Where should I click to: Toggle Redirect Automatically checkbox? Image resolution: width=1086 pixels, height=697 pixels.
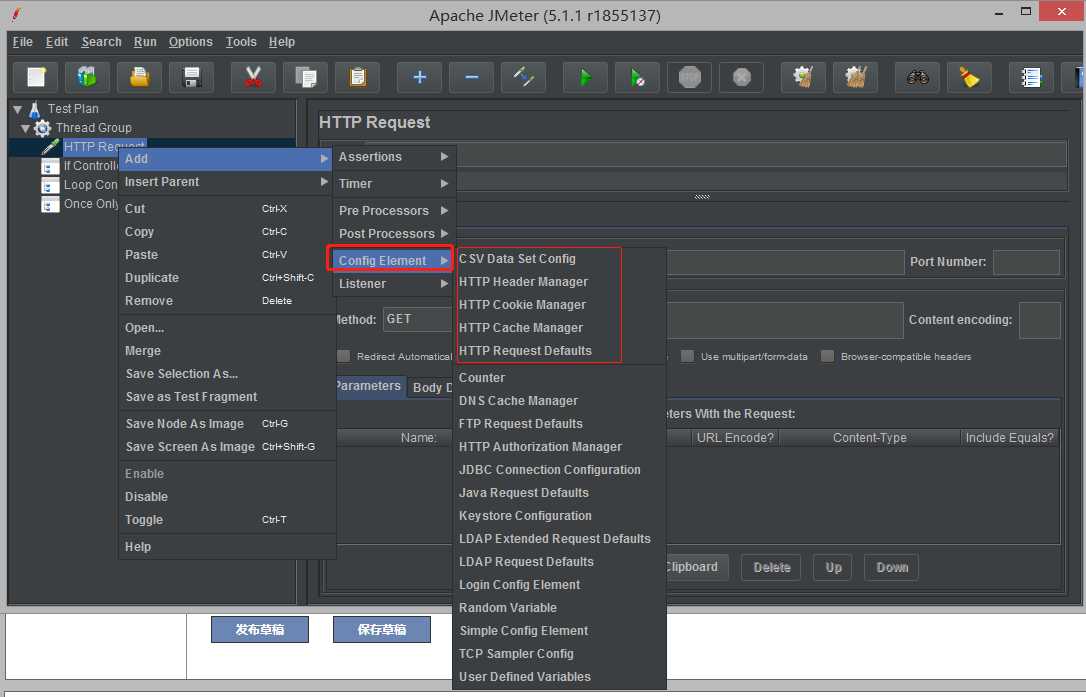[x=344, y=356]
